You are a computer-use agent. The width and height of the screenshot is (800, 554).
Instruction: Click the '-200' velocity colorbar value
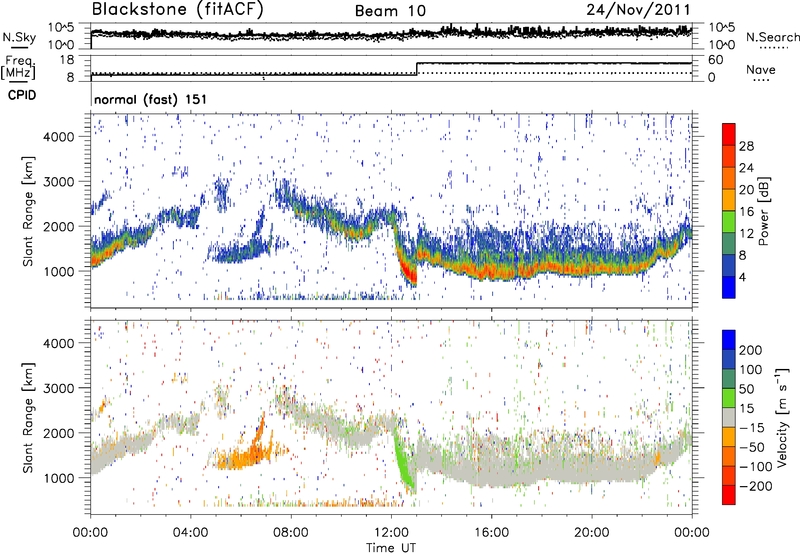[756, 486]
